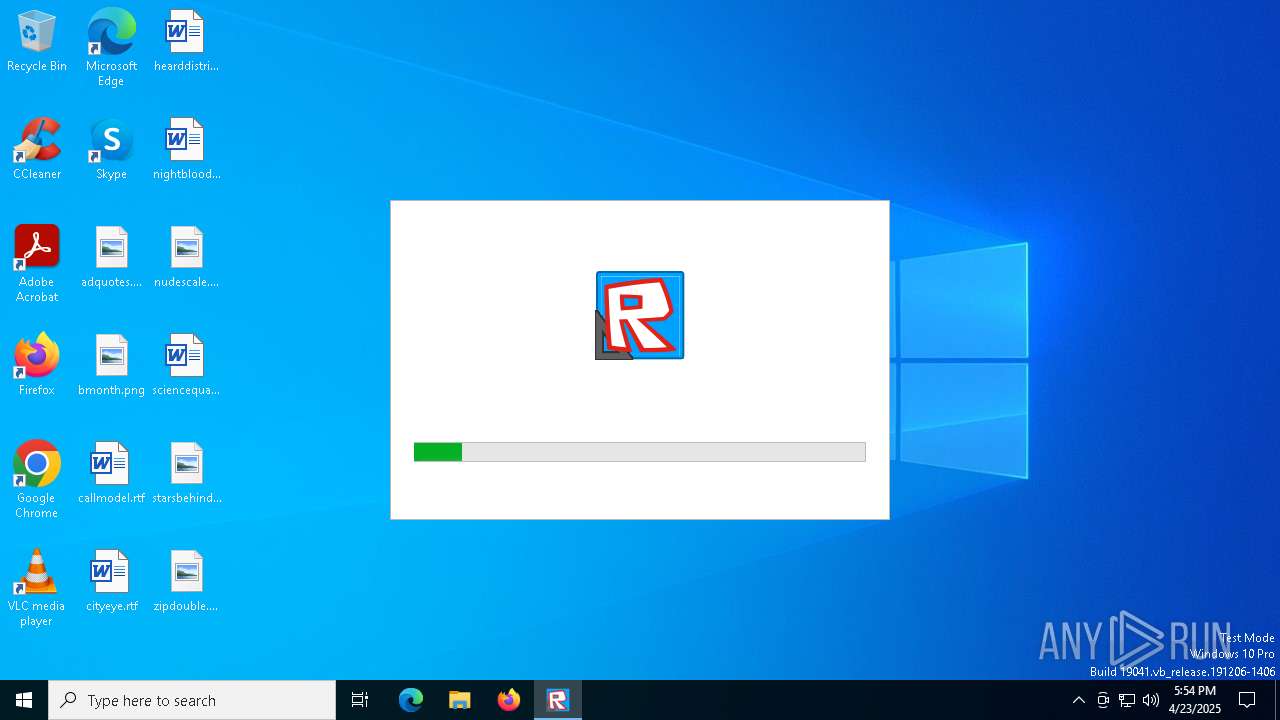1280x720 pixels.
Task: Click the Show desktop sliver at taskbar end
Action: point(1276,700)
